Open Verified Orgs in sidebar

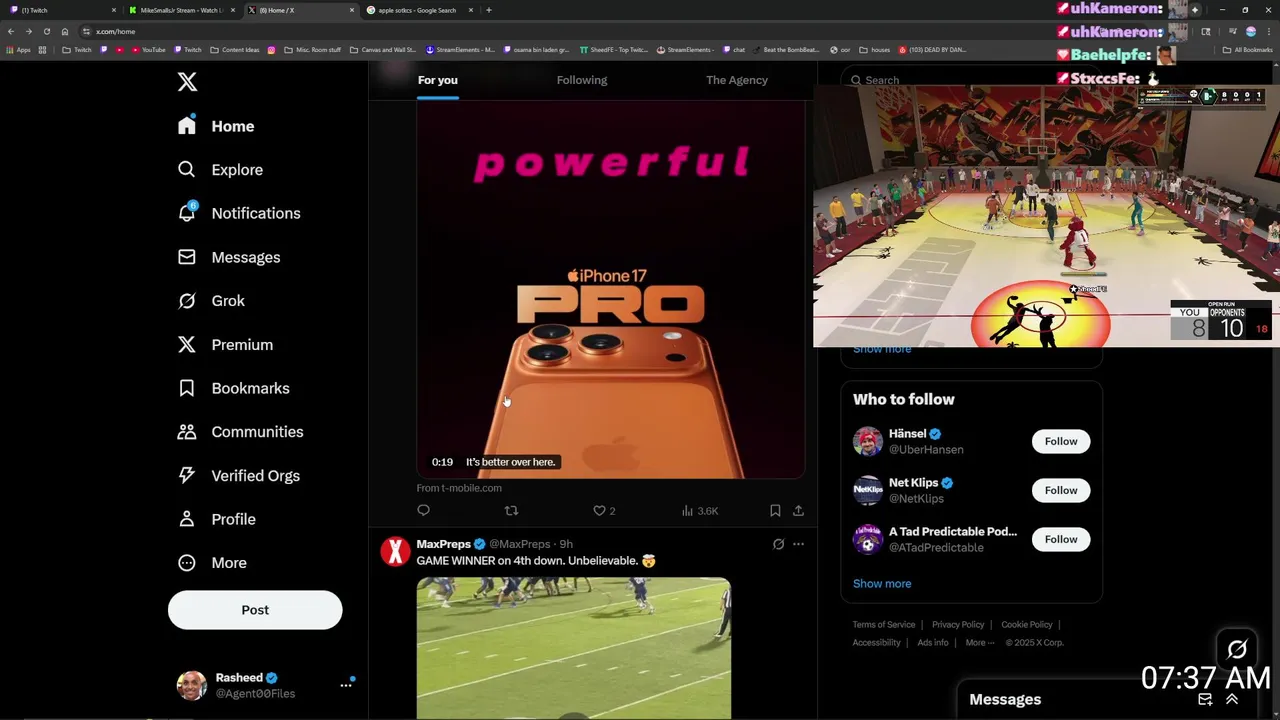pyautogui.click(x=238, y=476)
